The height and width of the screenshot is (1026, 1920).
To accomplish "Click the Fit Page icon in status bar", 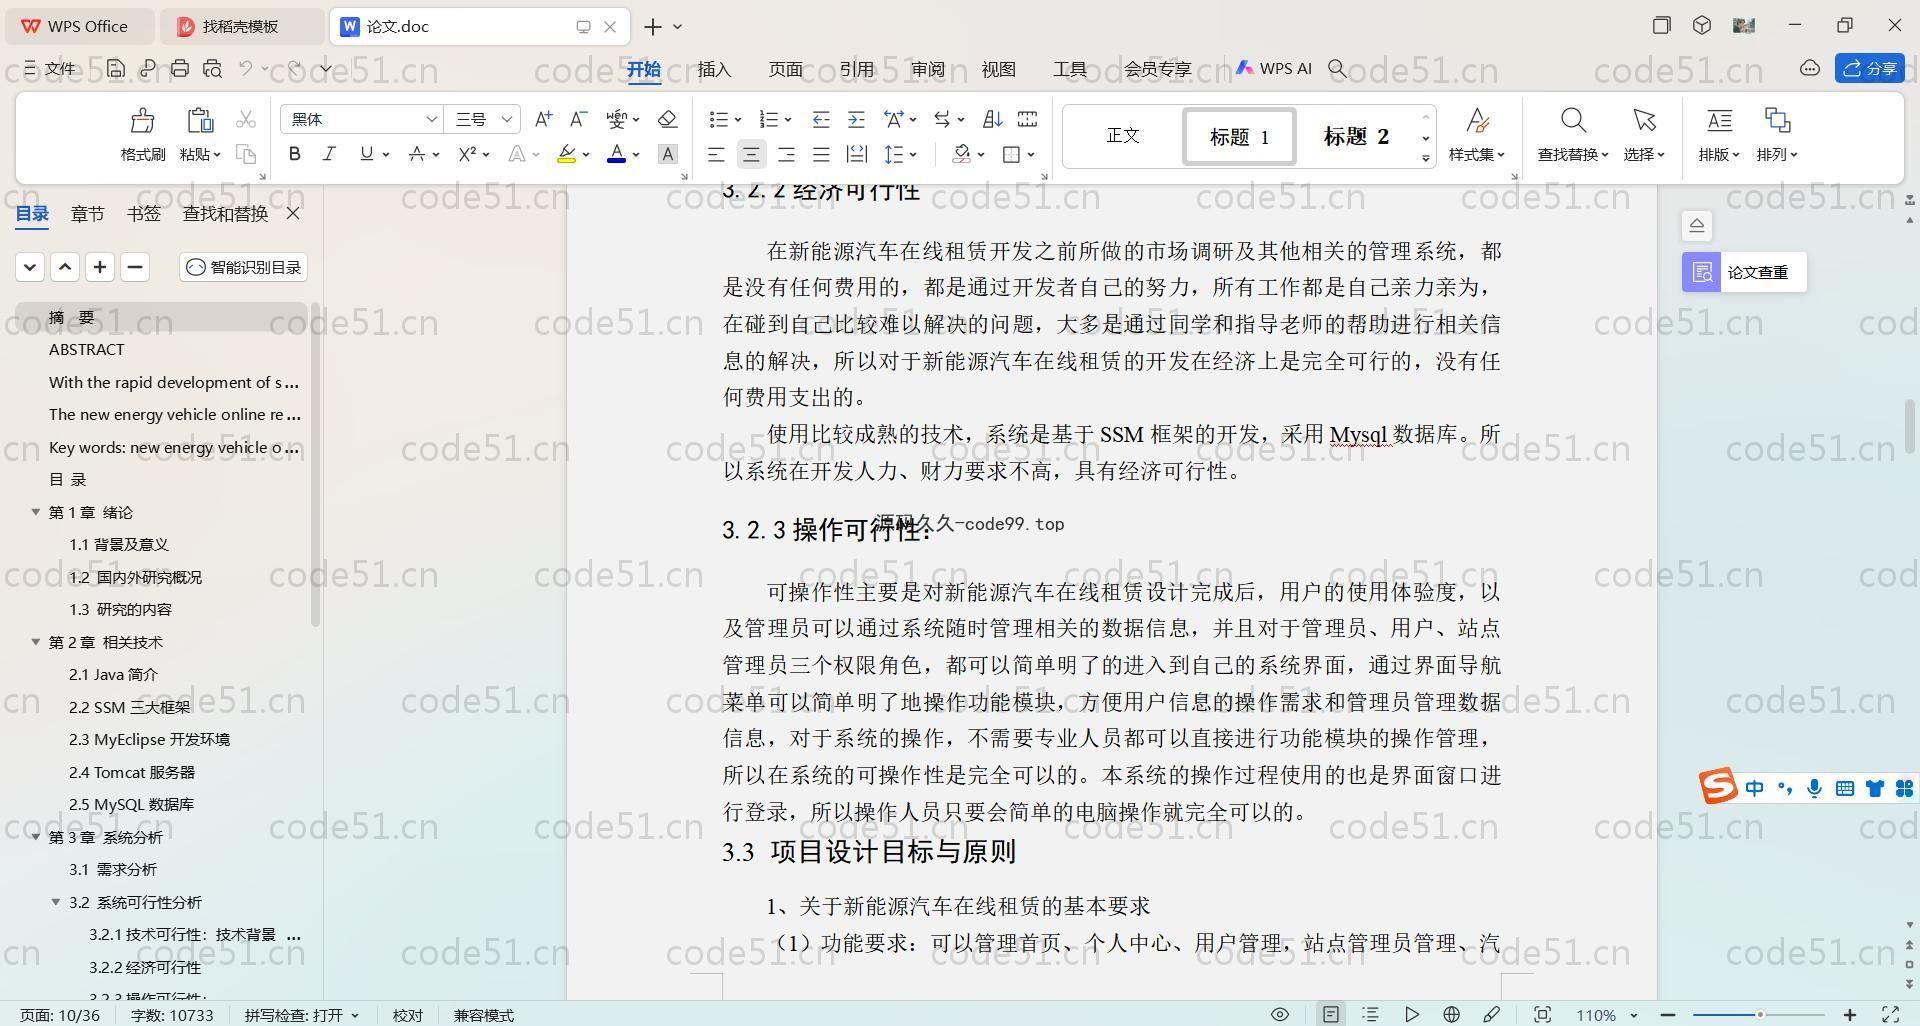I will click(x=1543, y=1014).
